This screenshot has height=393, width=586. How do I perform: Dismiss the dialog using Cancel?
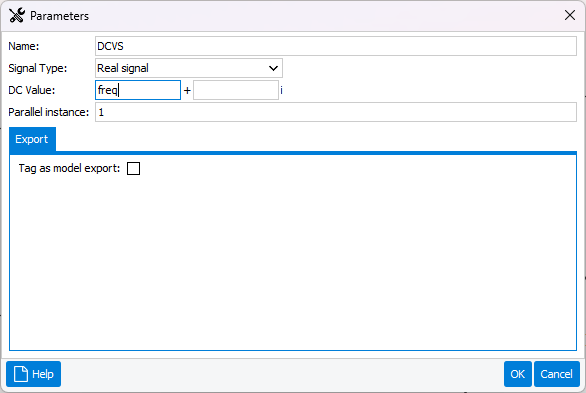click(x=557, y=374)
